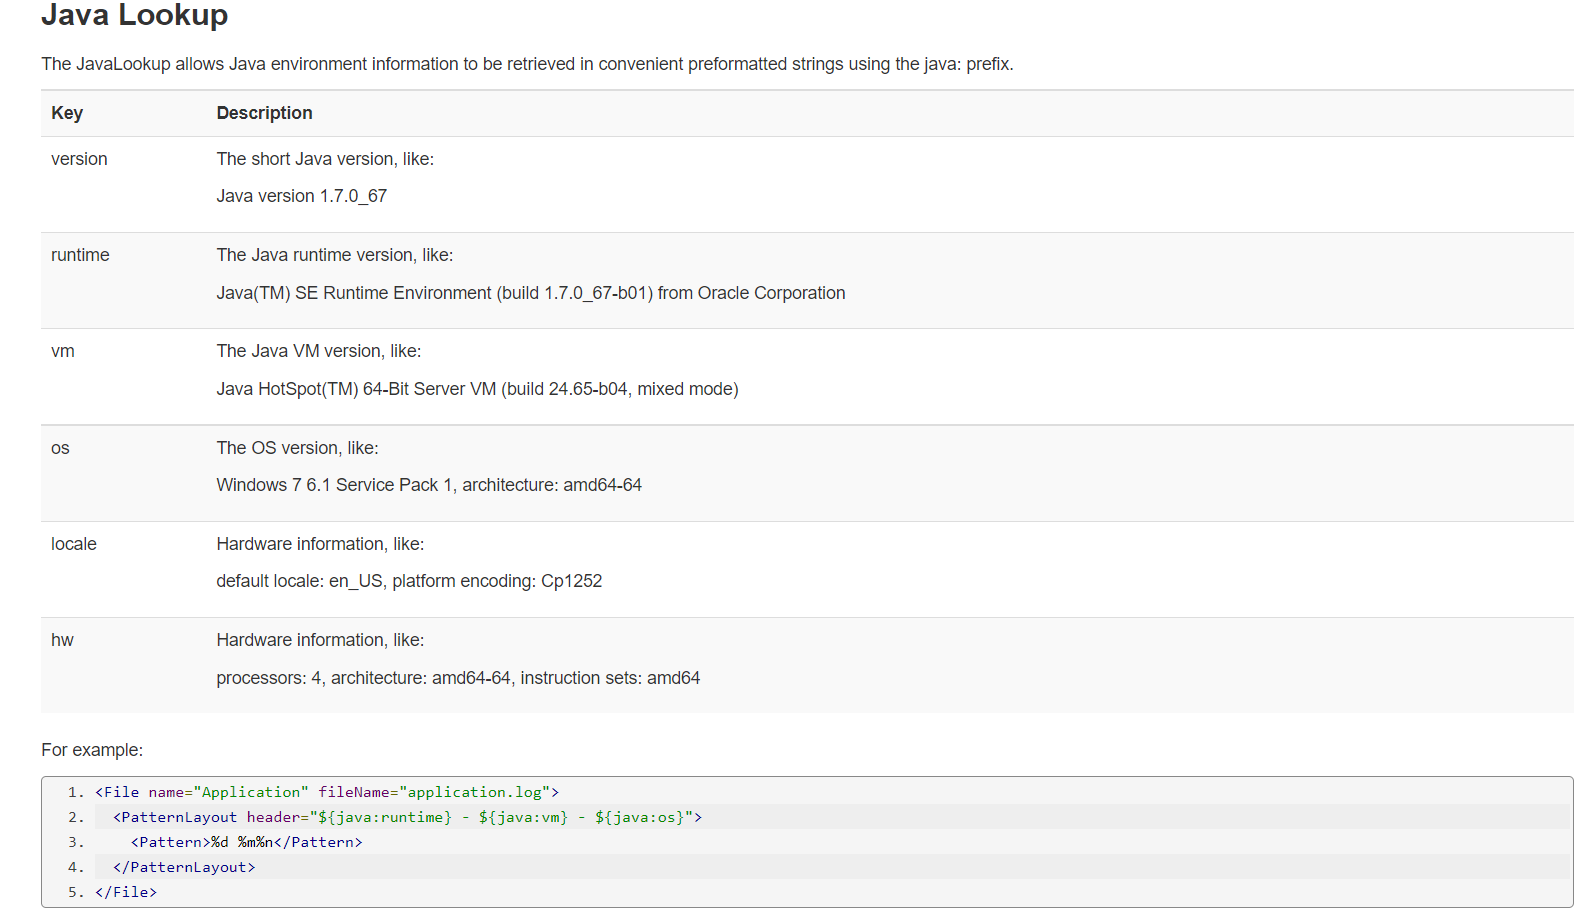Click the Description column header
Viewport: 1576px width, 912px height.
pyautogui.click(x=264, y=113)
